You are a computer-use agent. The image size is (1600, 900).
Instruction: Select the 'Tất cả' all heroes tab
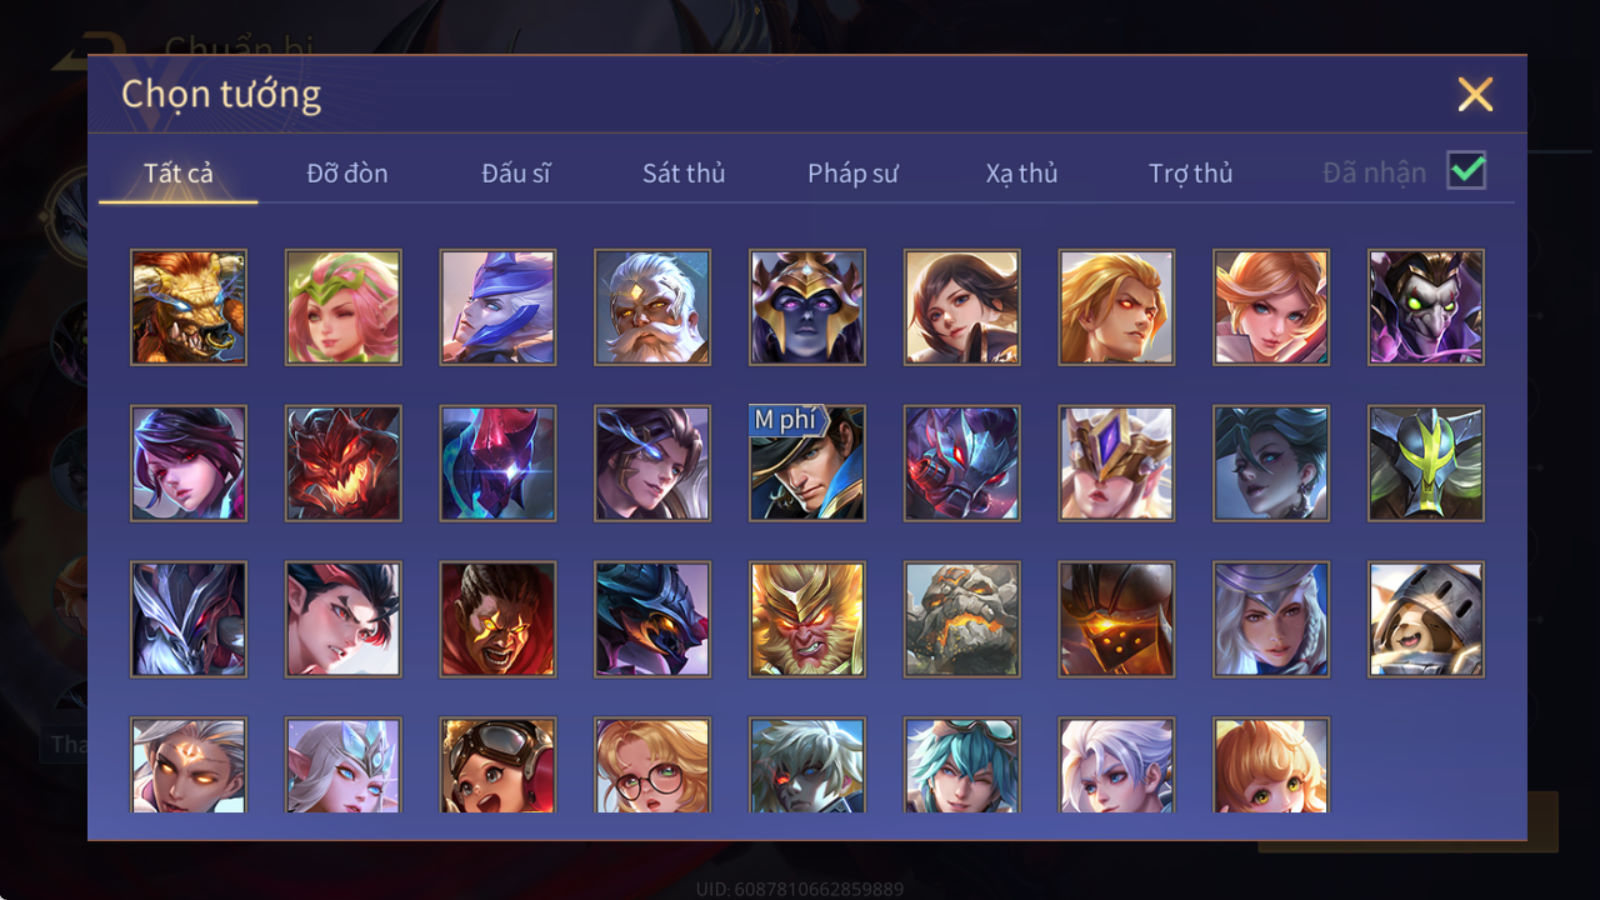point(178,173)
